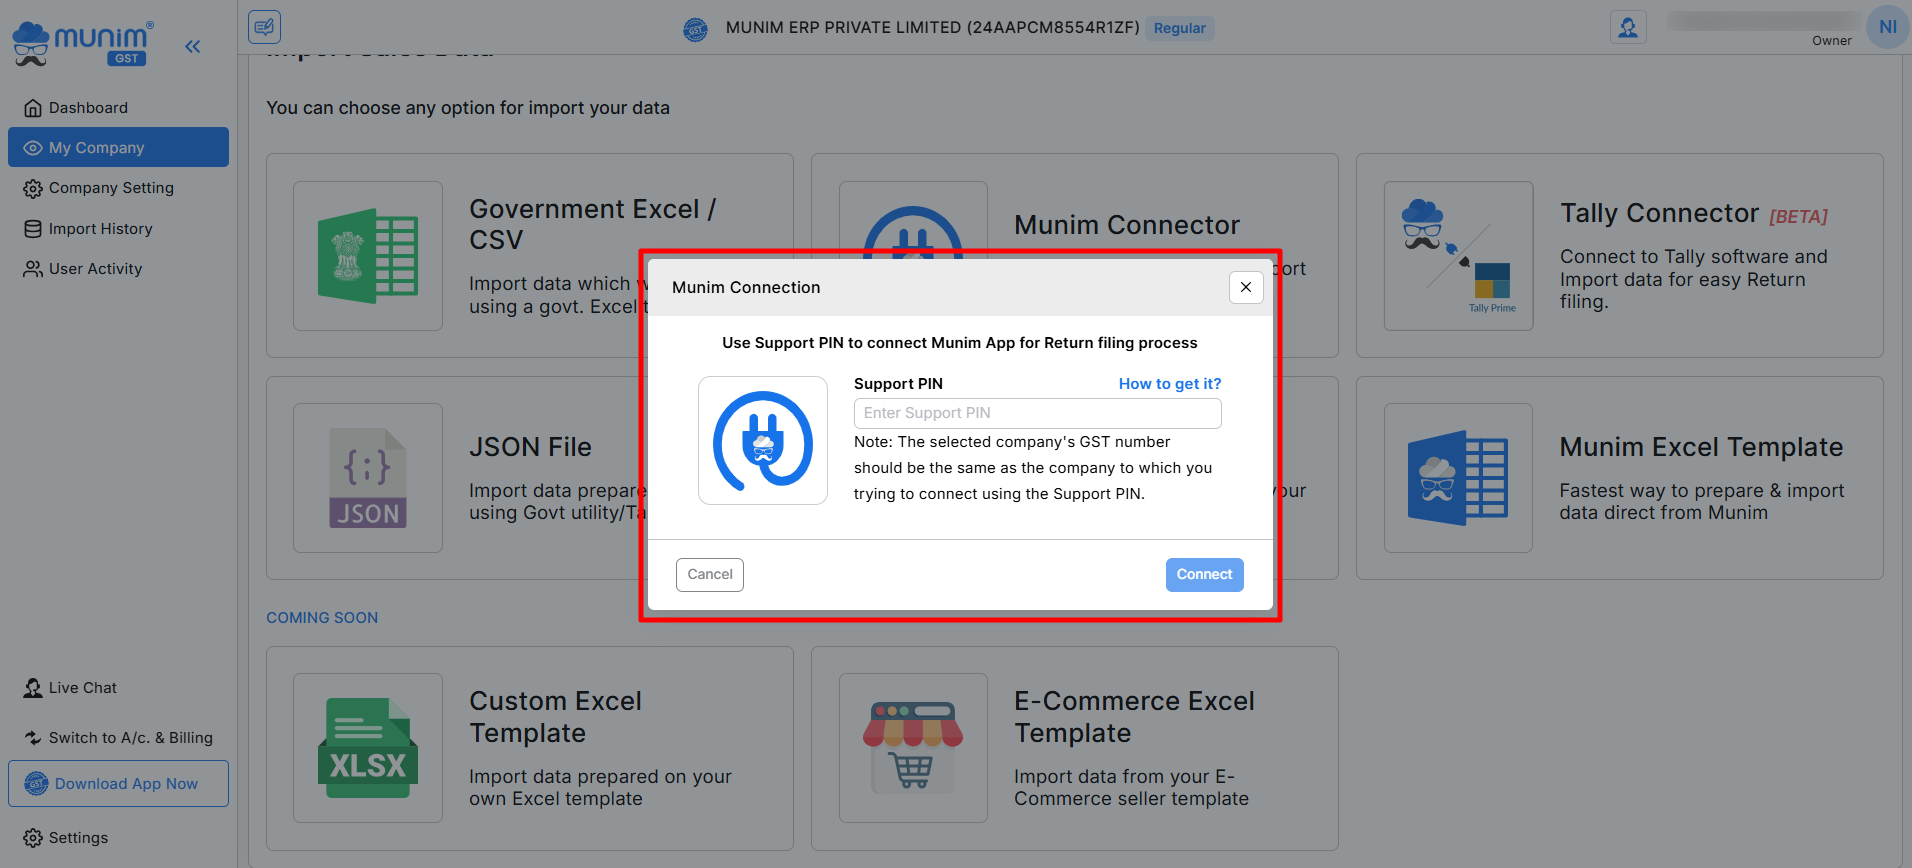This screenshot has width=1912, height=868.
Task: Focus the Enter Support PIN field
Action: 1037,413
